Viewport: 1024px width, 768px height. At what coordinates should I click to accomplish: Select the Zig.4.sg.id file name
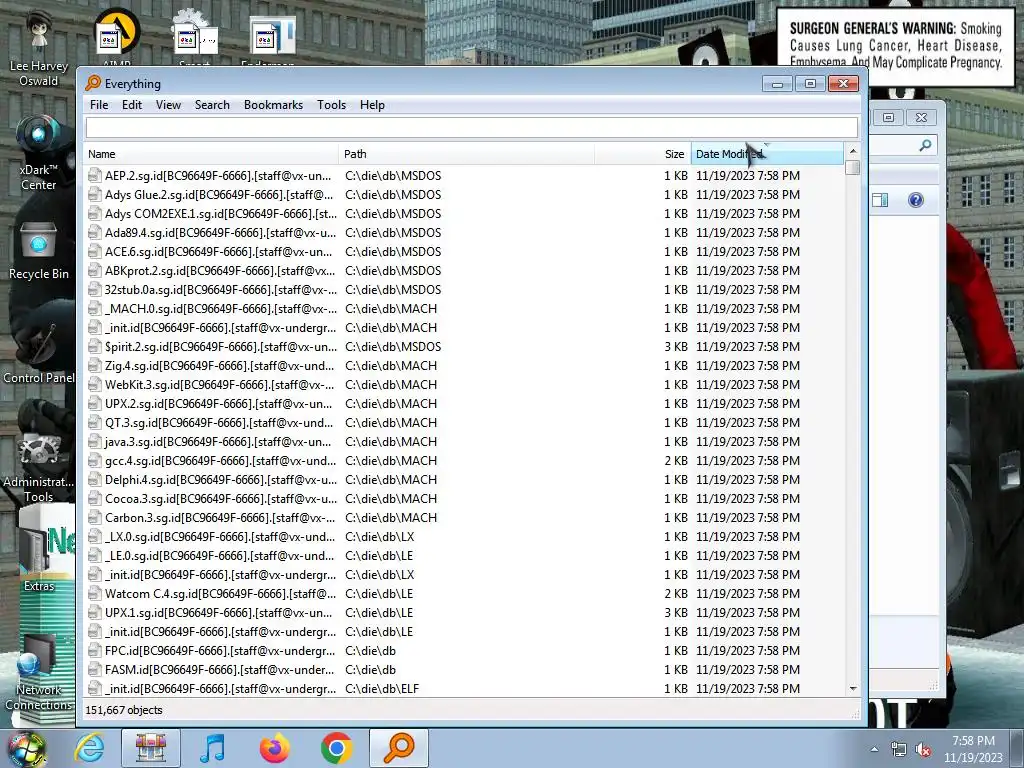click(x=219, y=366)
